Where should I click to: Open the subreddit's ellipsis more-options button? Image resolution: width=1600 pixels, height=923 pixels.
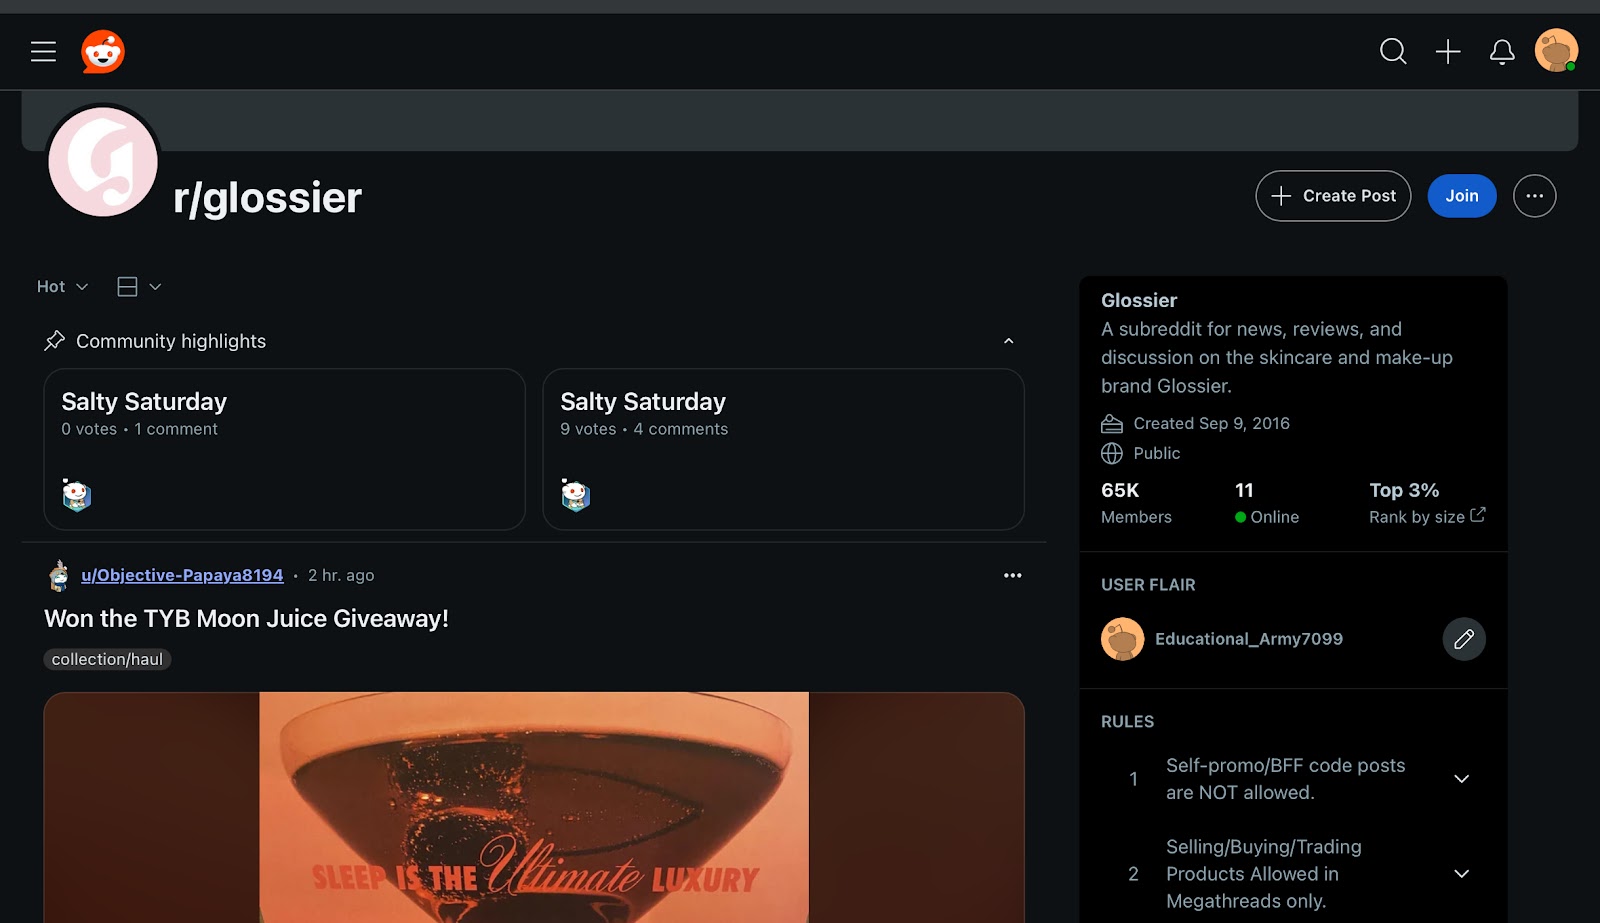click(1534, 196)
